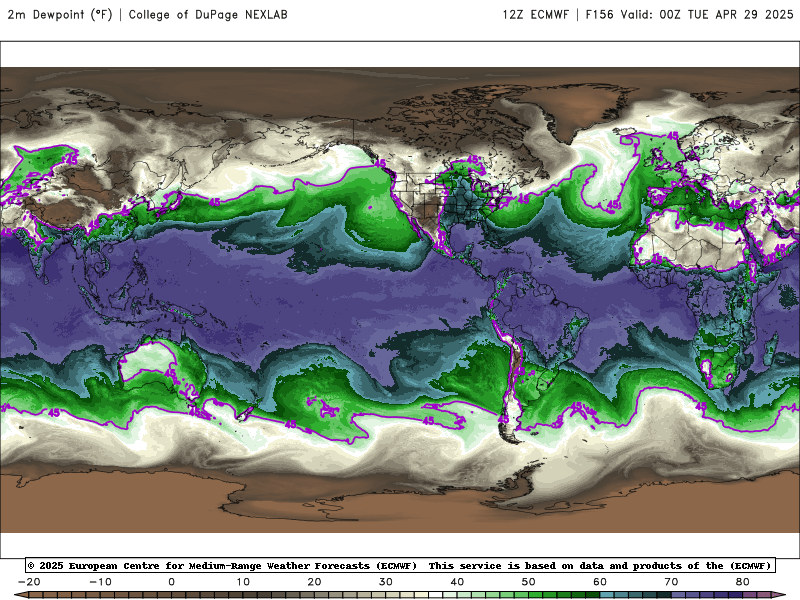The width and height of the screenshot is (800, 600).
Task: Click the '80' color scale label
Action: point(743,582)
